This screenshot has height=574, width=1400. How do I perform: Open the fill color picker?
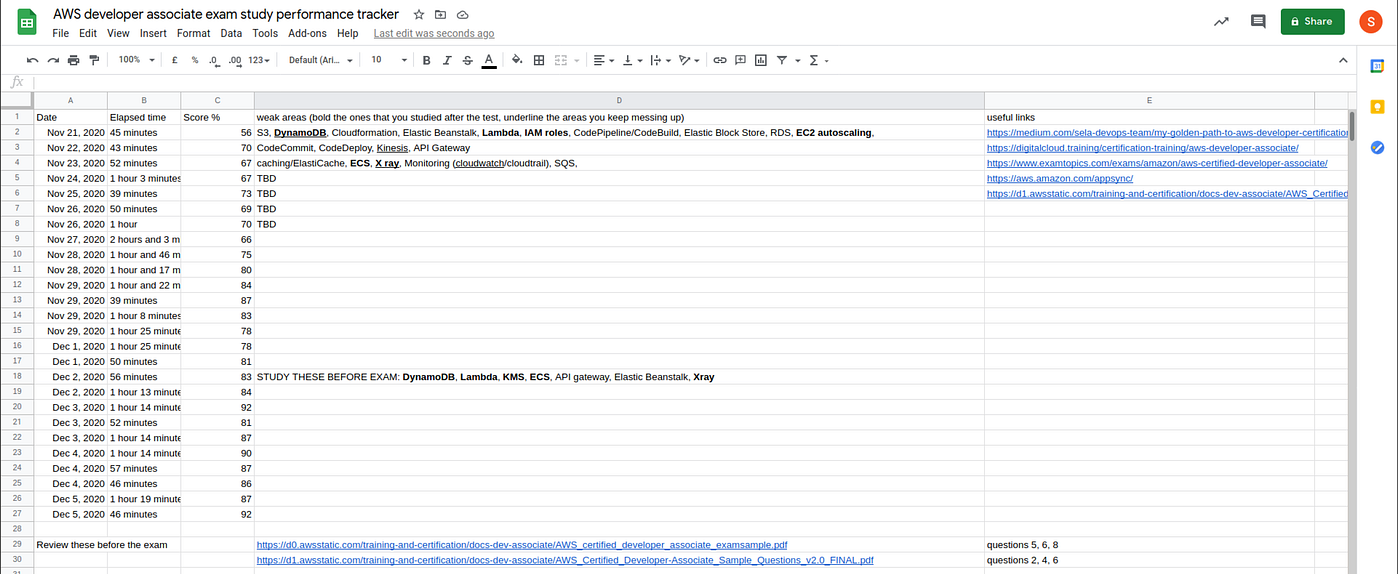click(517, 60)
